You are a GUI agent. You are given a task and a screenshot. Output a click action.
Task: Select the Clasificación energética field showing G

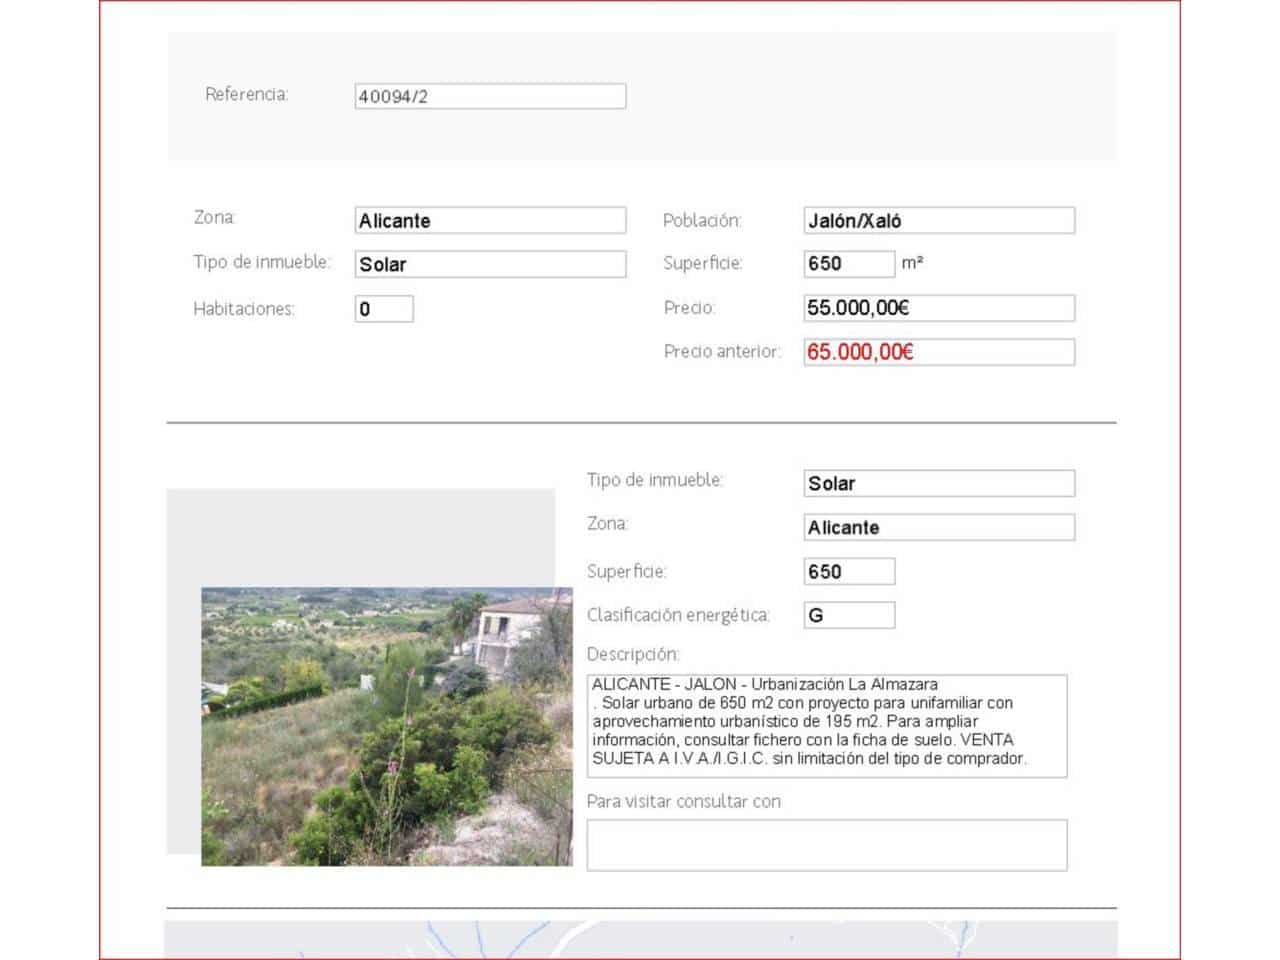[850, 614]
